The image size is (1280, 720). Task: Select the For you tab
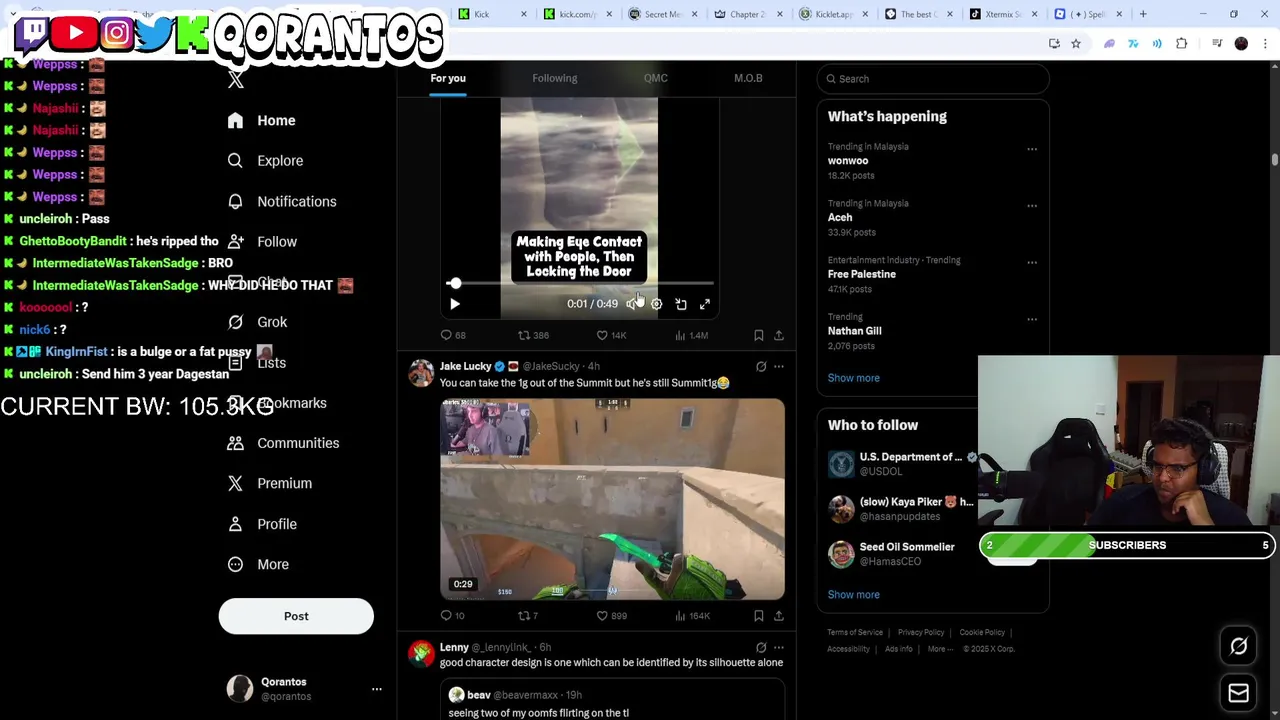tap(448, 78)
